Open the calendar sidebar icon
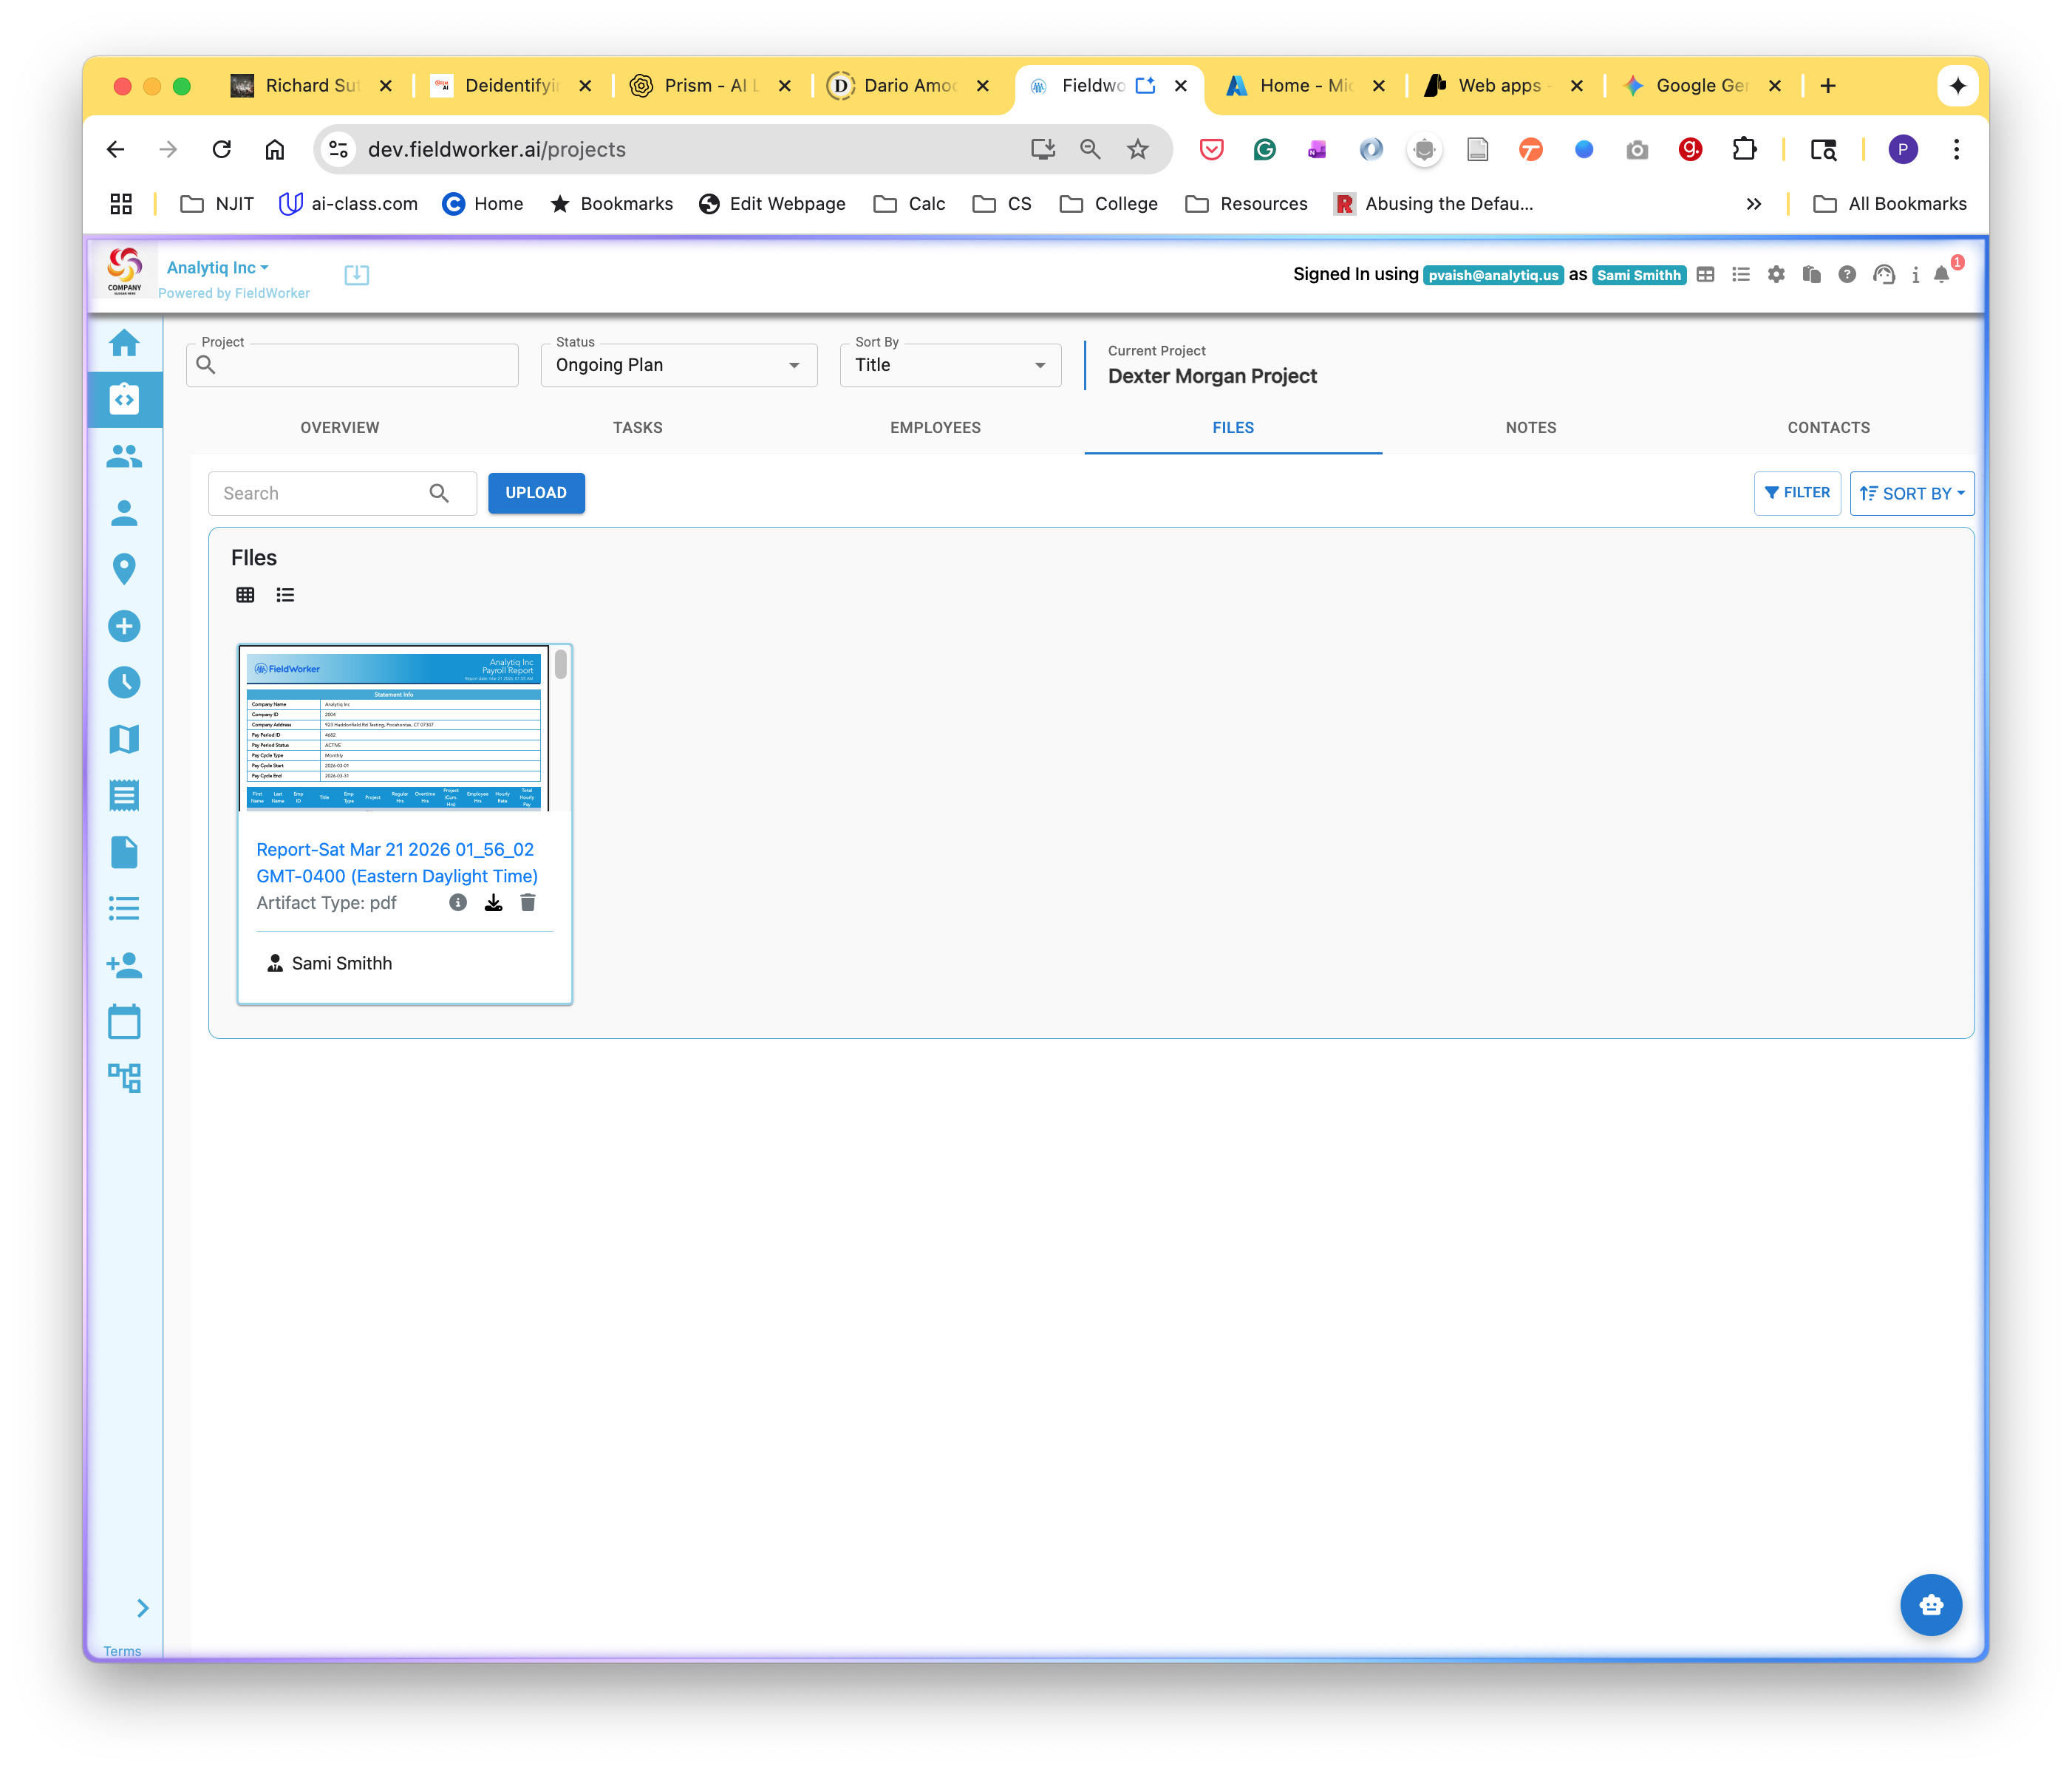This screenshot has height=1772, width=2072. [x=124, y=1022]
